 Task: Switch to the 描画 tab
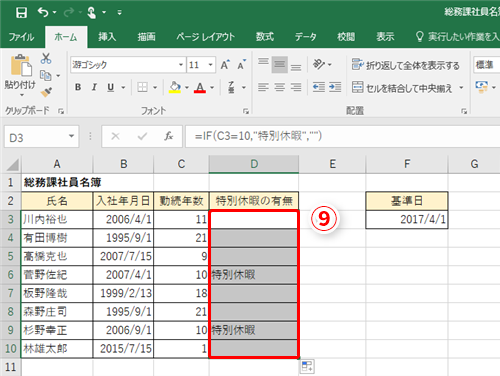(x=147, y=37)
